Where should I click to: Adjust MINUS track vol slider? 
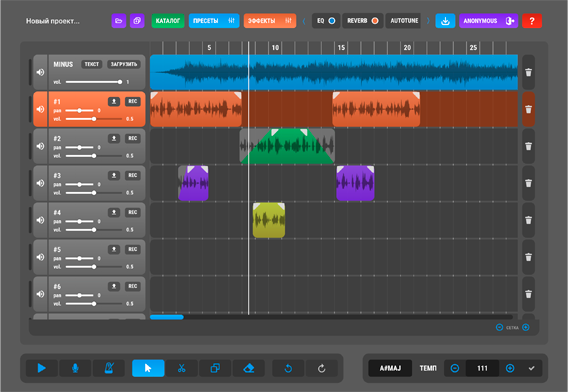point(93,82)
